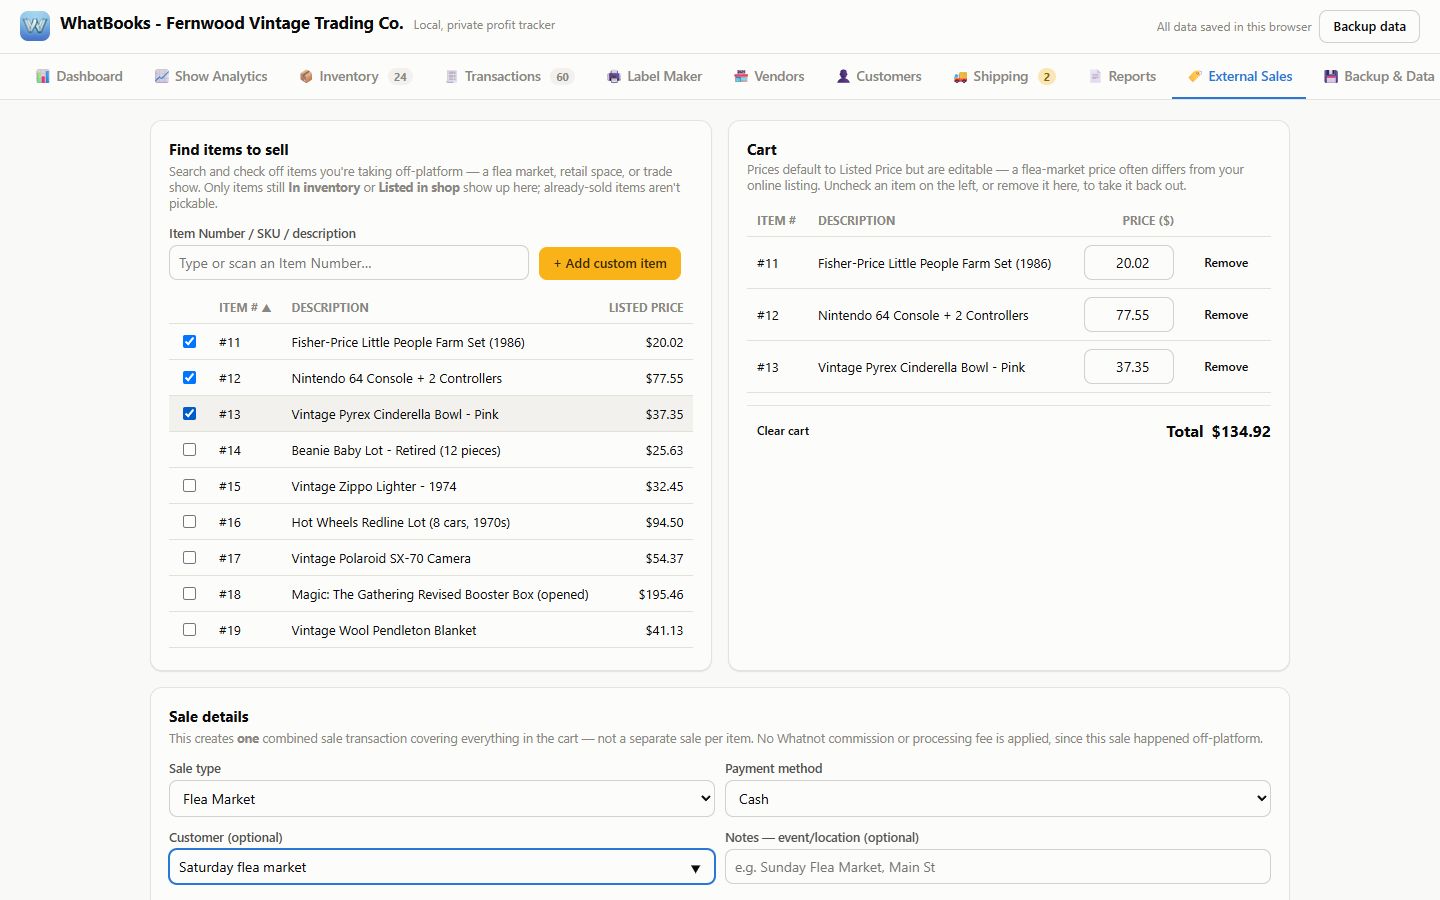Screen dimensions: 1440x900
Task: Click the Label Maker printer icon
Action: coord(614,77)
